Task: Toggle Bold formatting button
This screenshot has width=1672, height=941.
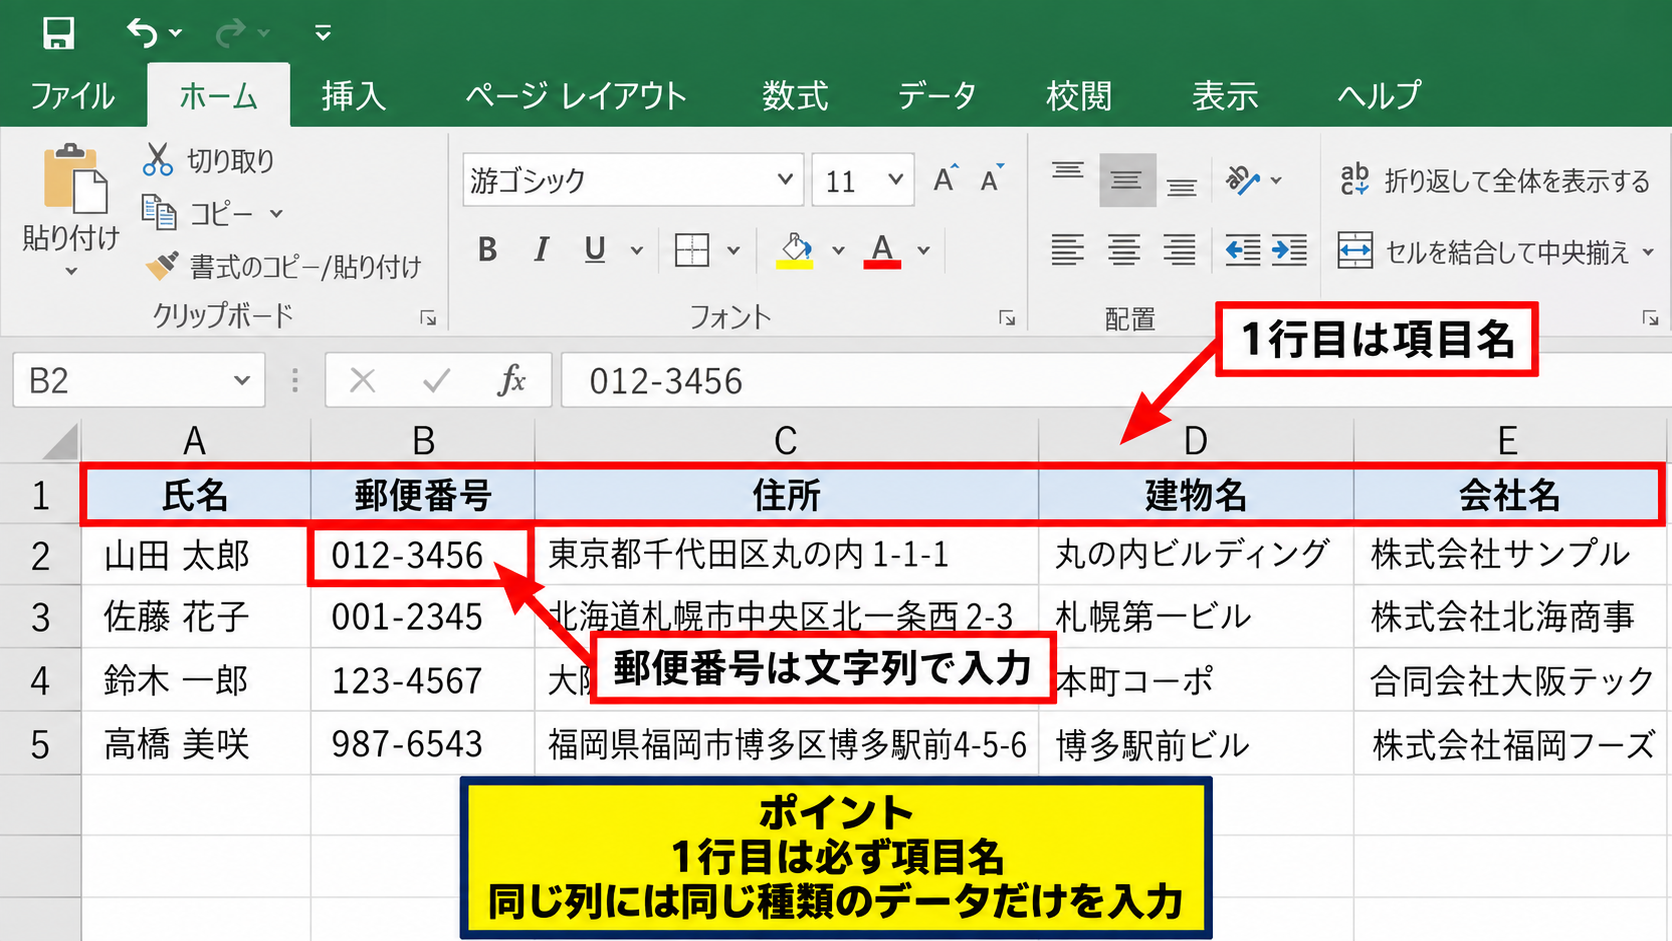Action: [x=487, y=249]
